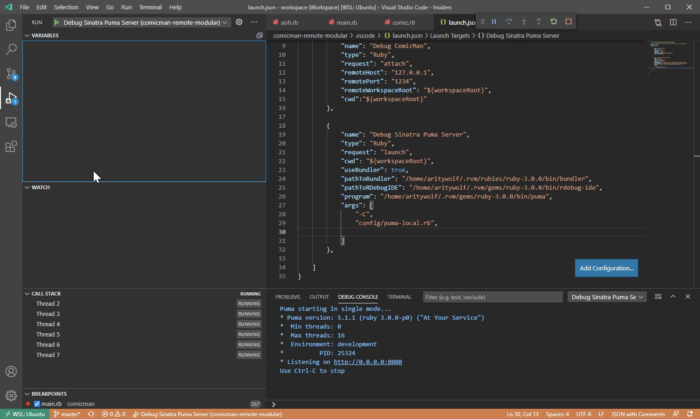Click the debug console input prompt

tap(482, 404)
